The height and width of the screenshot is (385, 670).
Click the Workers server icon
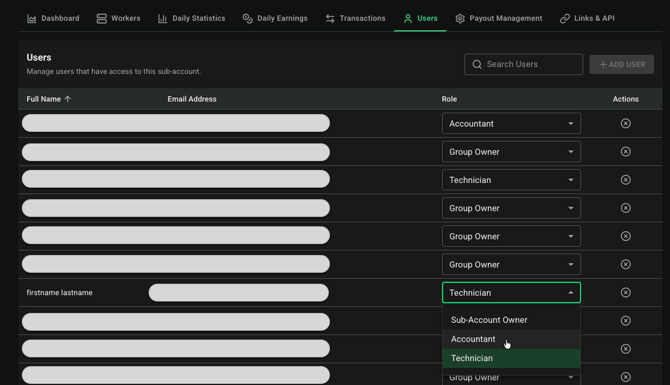pos(101,18)
